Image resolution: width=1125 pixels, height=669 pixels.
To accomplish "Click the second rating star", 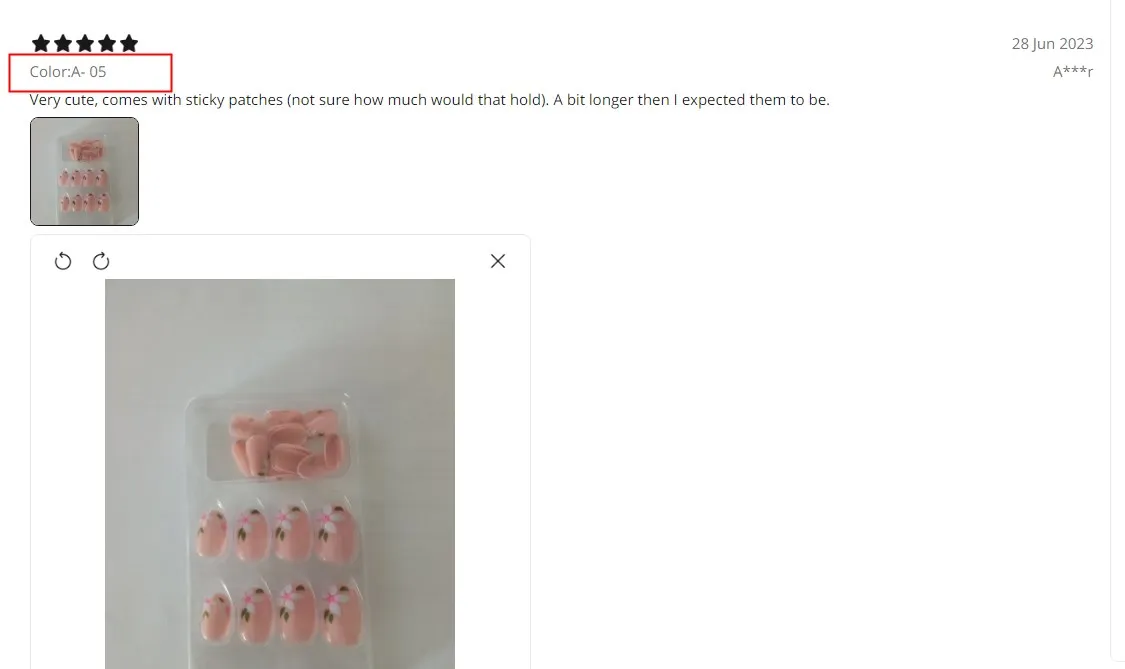I will coord(63,44).
